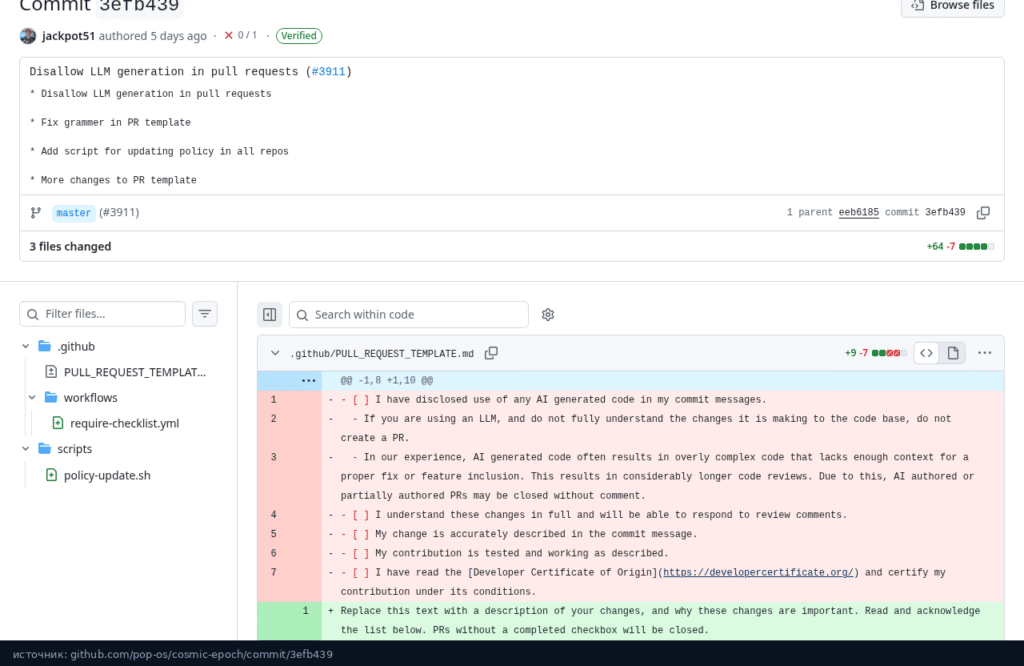The width and height of the screenshot is (1024, 666).
Task: Click the .github/PULL_REQUEST_TEMPLATE.md file name
Action: pyautogui.click(x=382, y=354)
